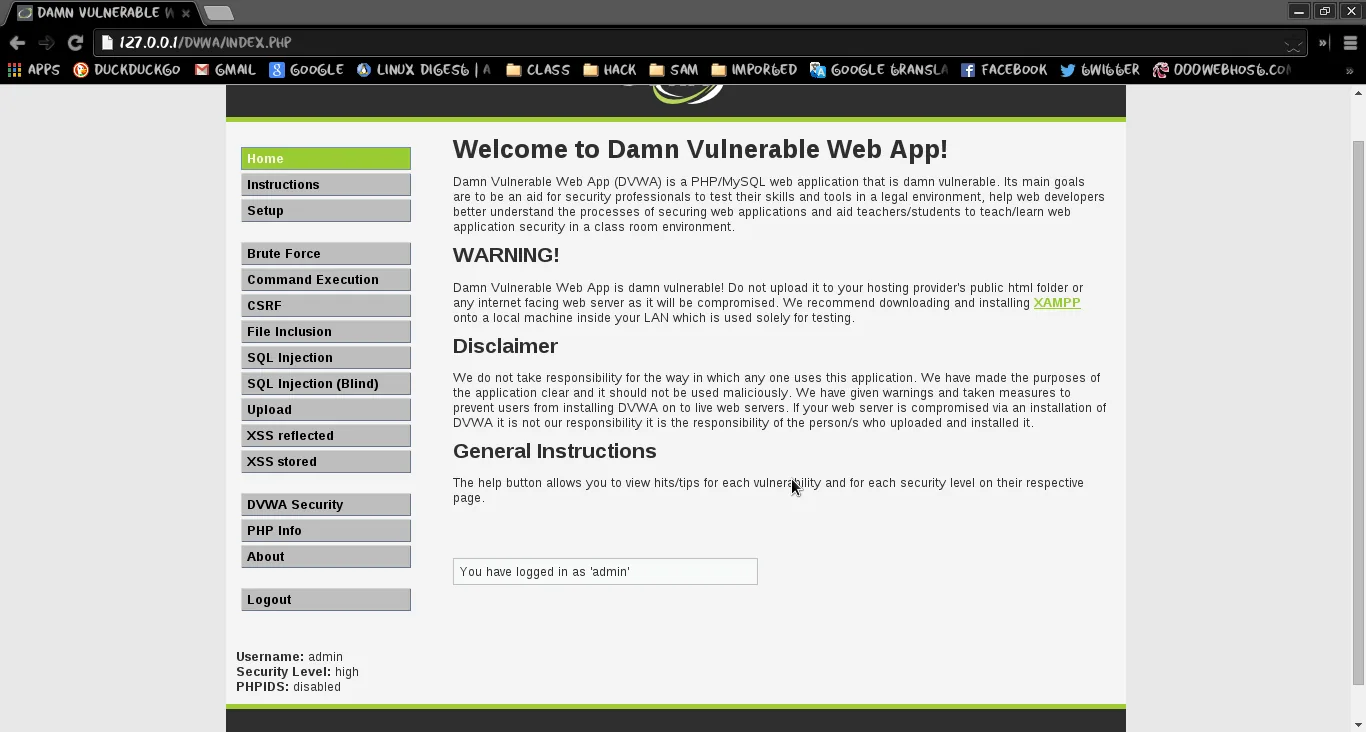Open the Class bookmarks folder
This screenshot has height=732, width=1366.
538,70
